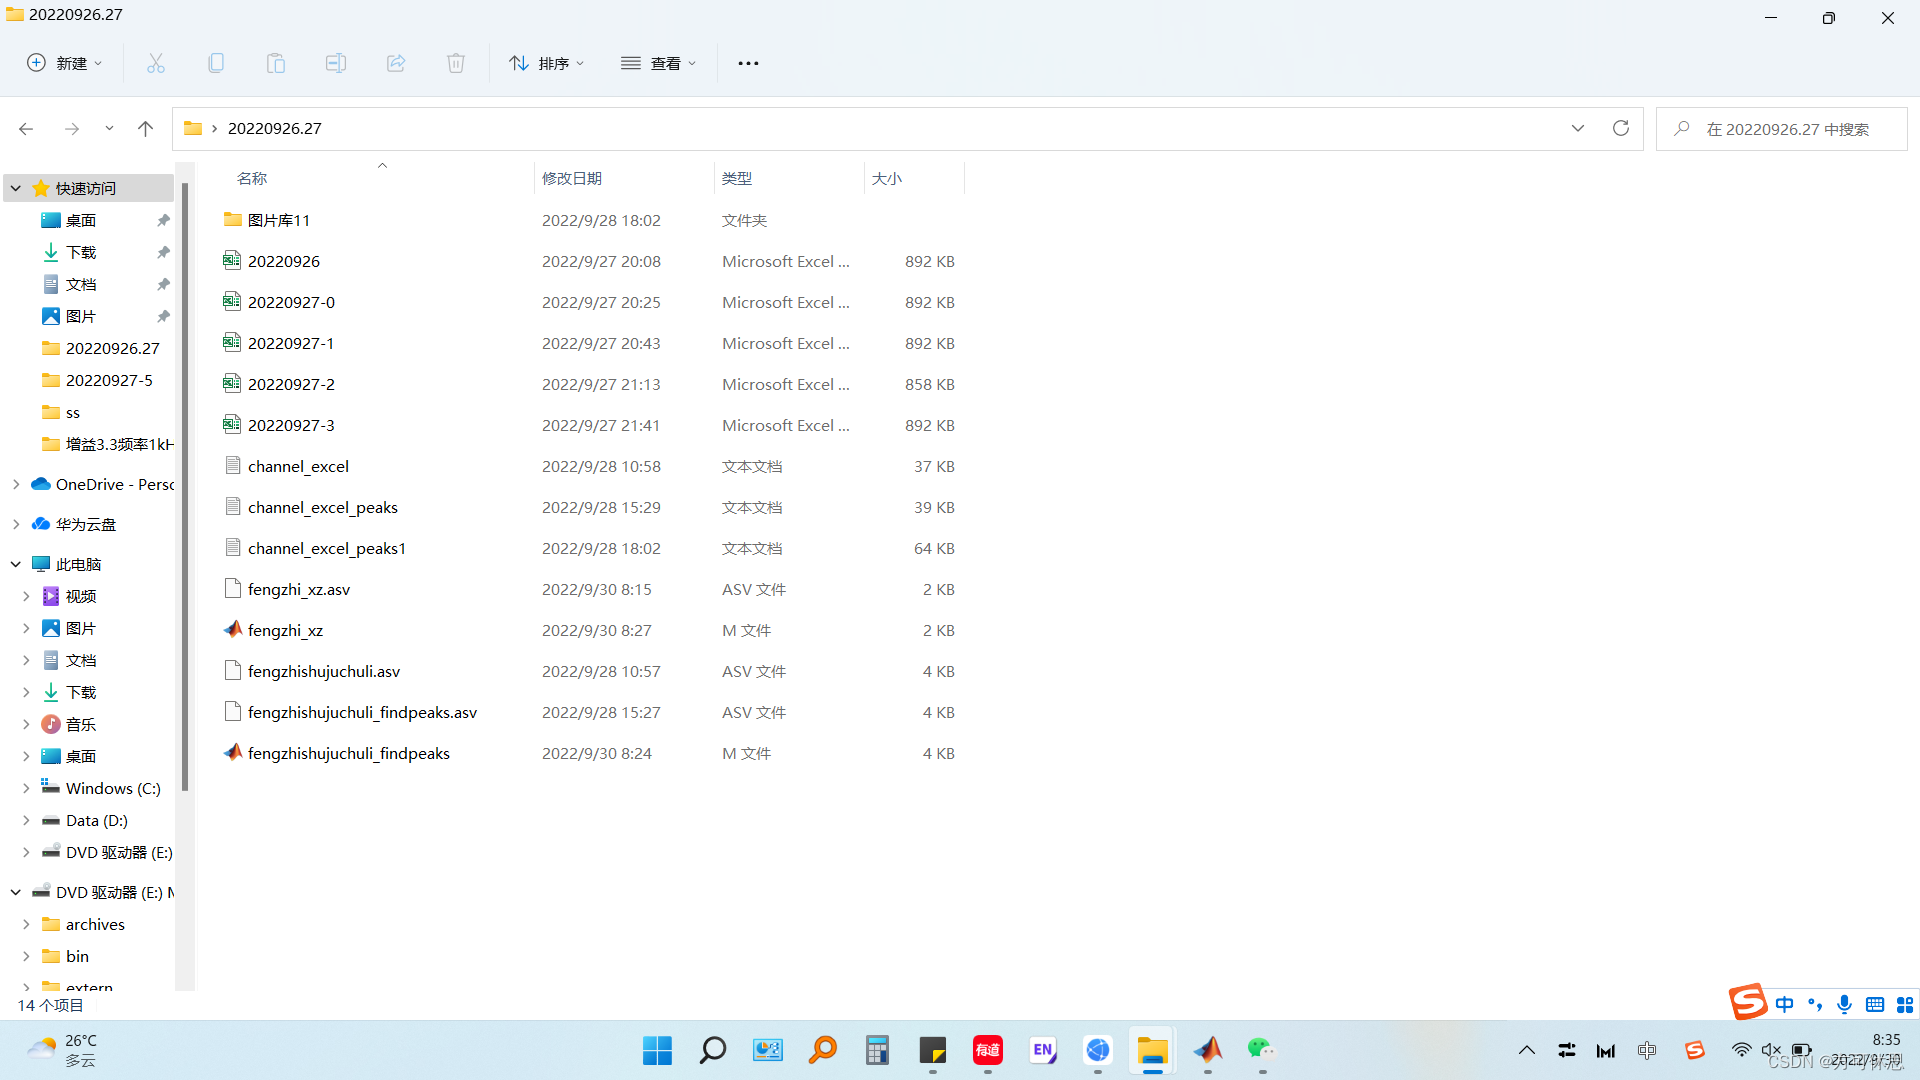Click the Delete trash bin icon
The image size is (1920, 1080).
456,63
